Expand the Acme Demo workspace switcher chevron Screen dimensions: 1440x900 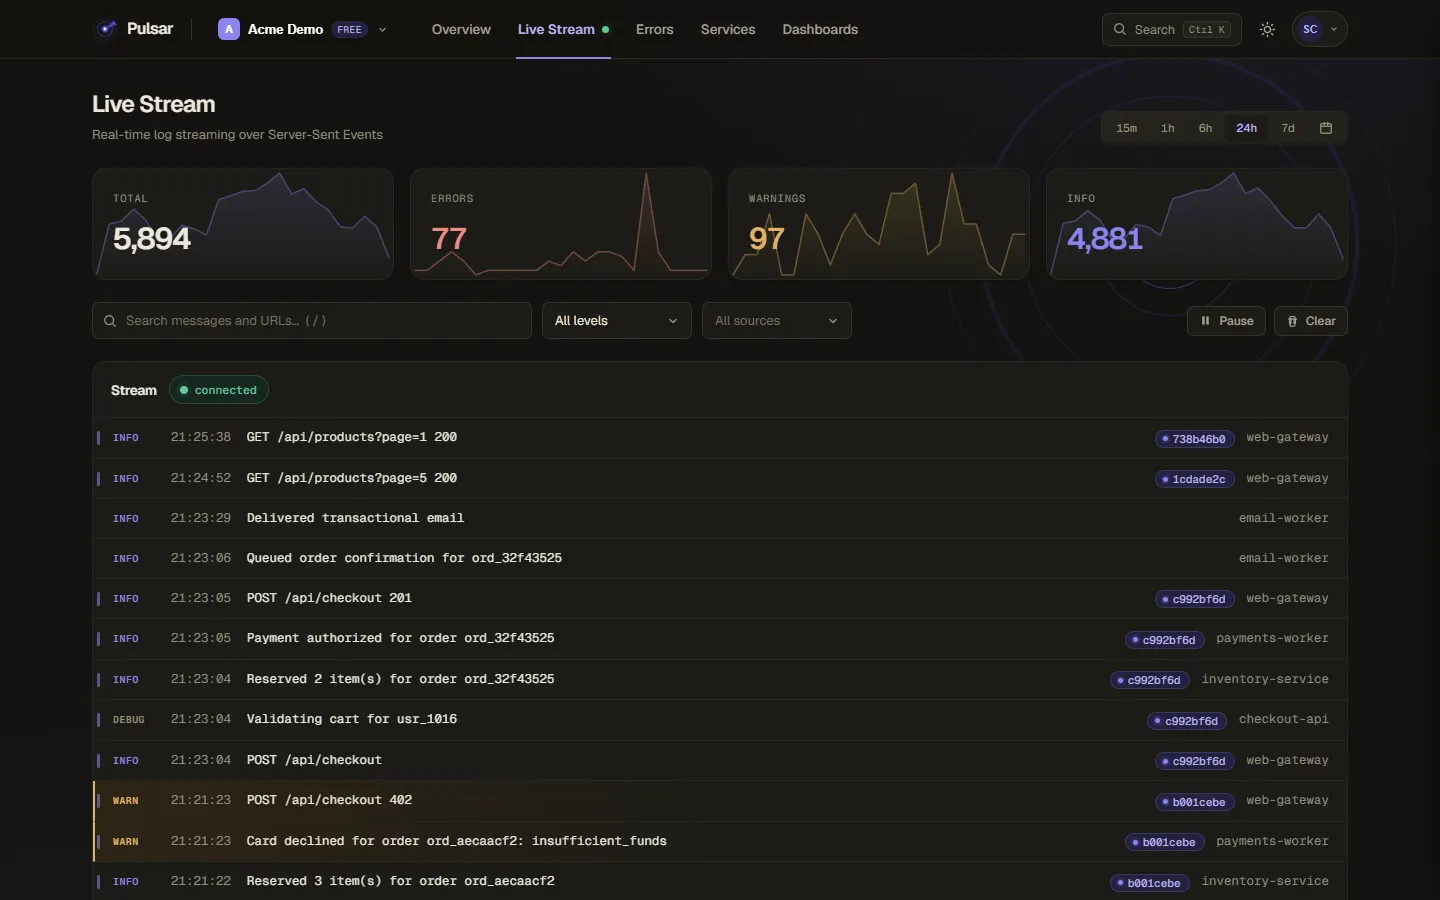[382, 30]
